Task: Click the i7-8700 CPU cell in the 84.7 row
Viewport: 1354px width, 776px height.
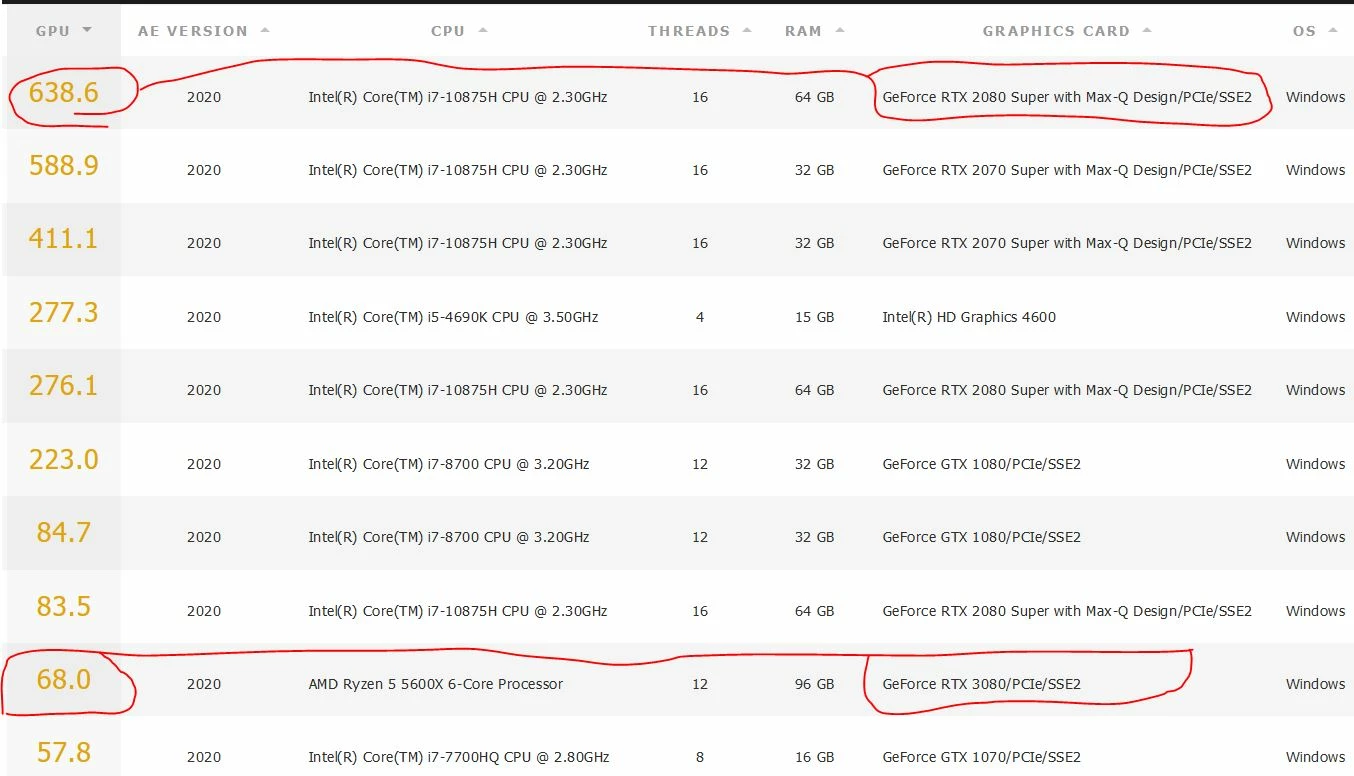Action: (449, 537)
